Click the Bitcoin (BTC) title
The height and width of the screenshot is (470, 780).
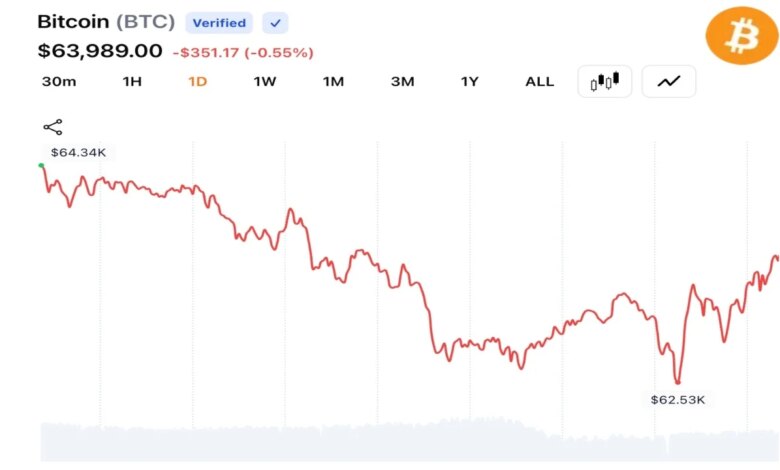tap(106, 22)
